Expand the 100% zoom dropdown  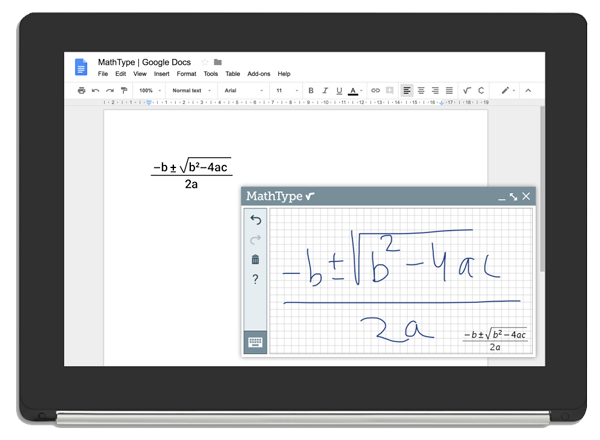pos(150,91)
